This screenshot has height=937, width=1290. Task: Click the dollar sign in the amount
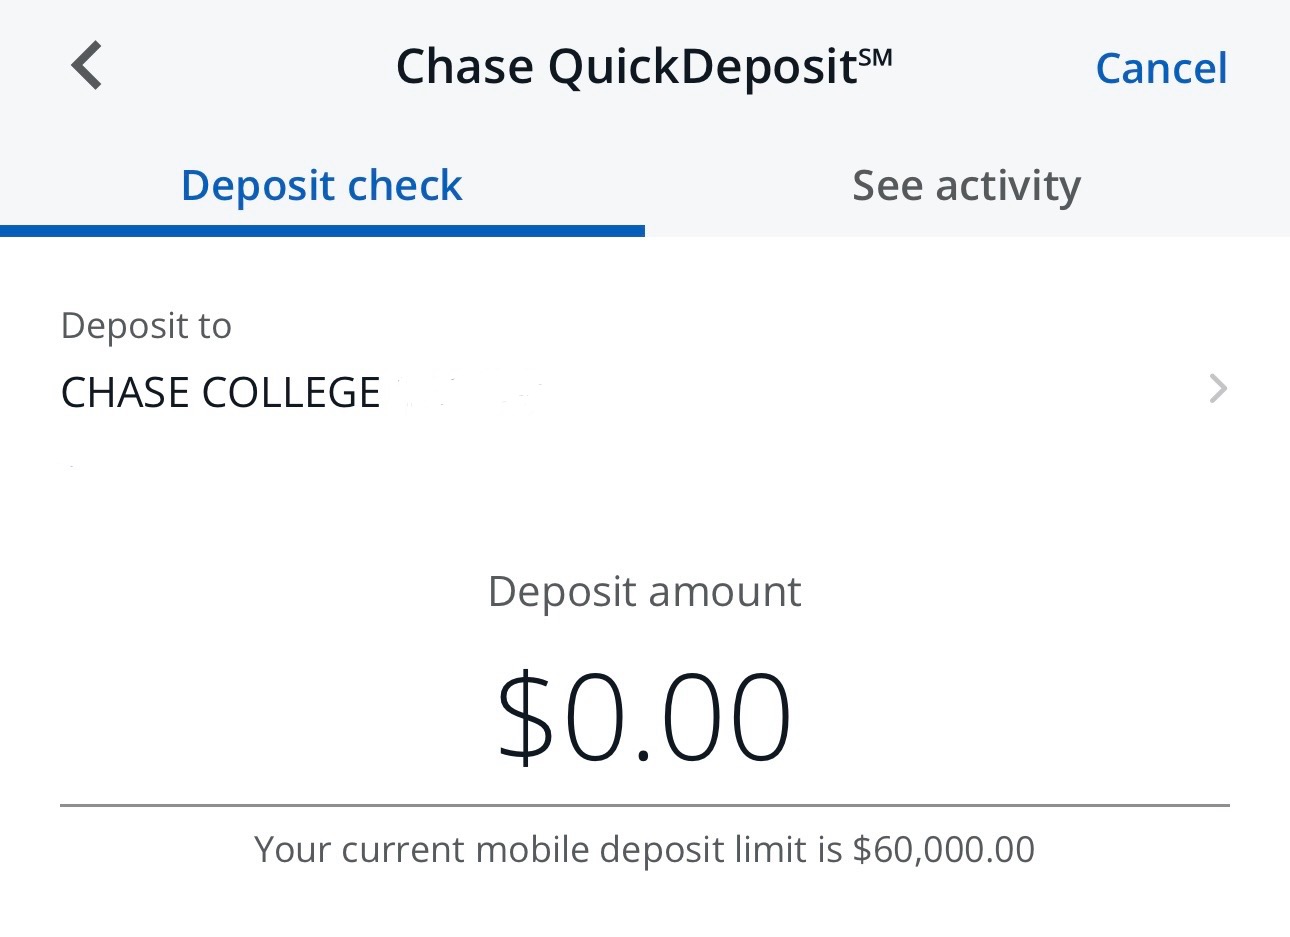pyautogui.click(x=525, y=718)
